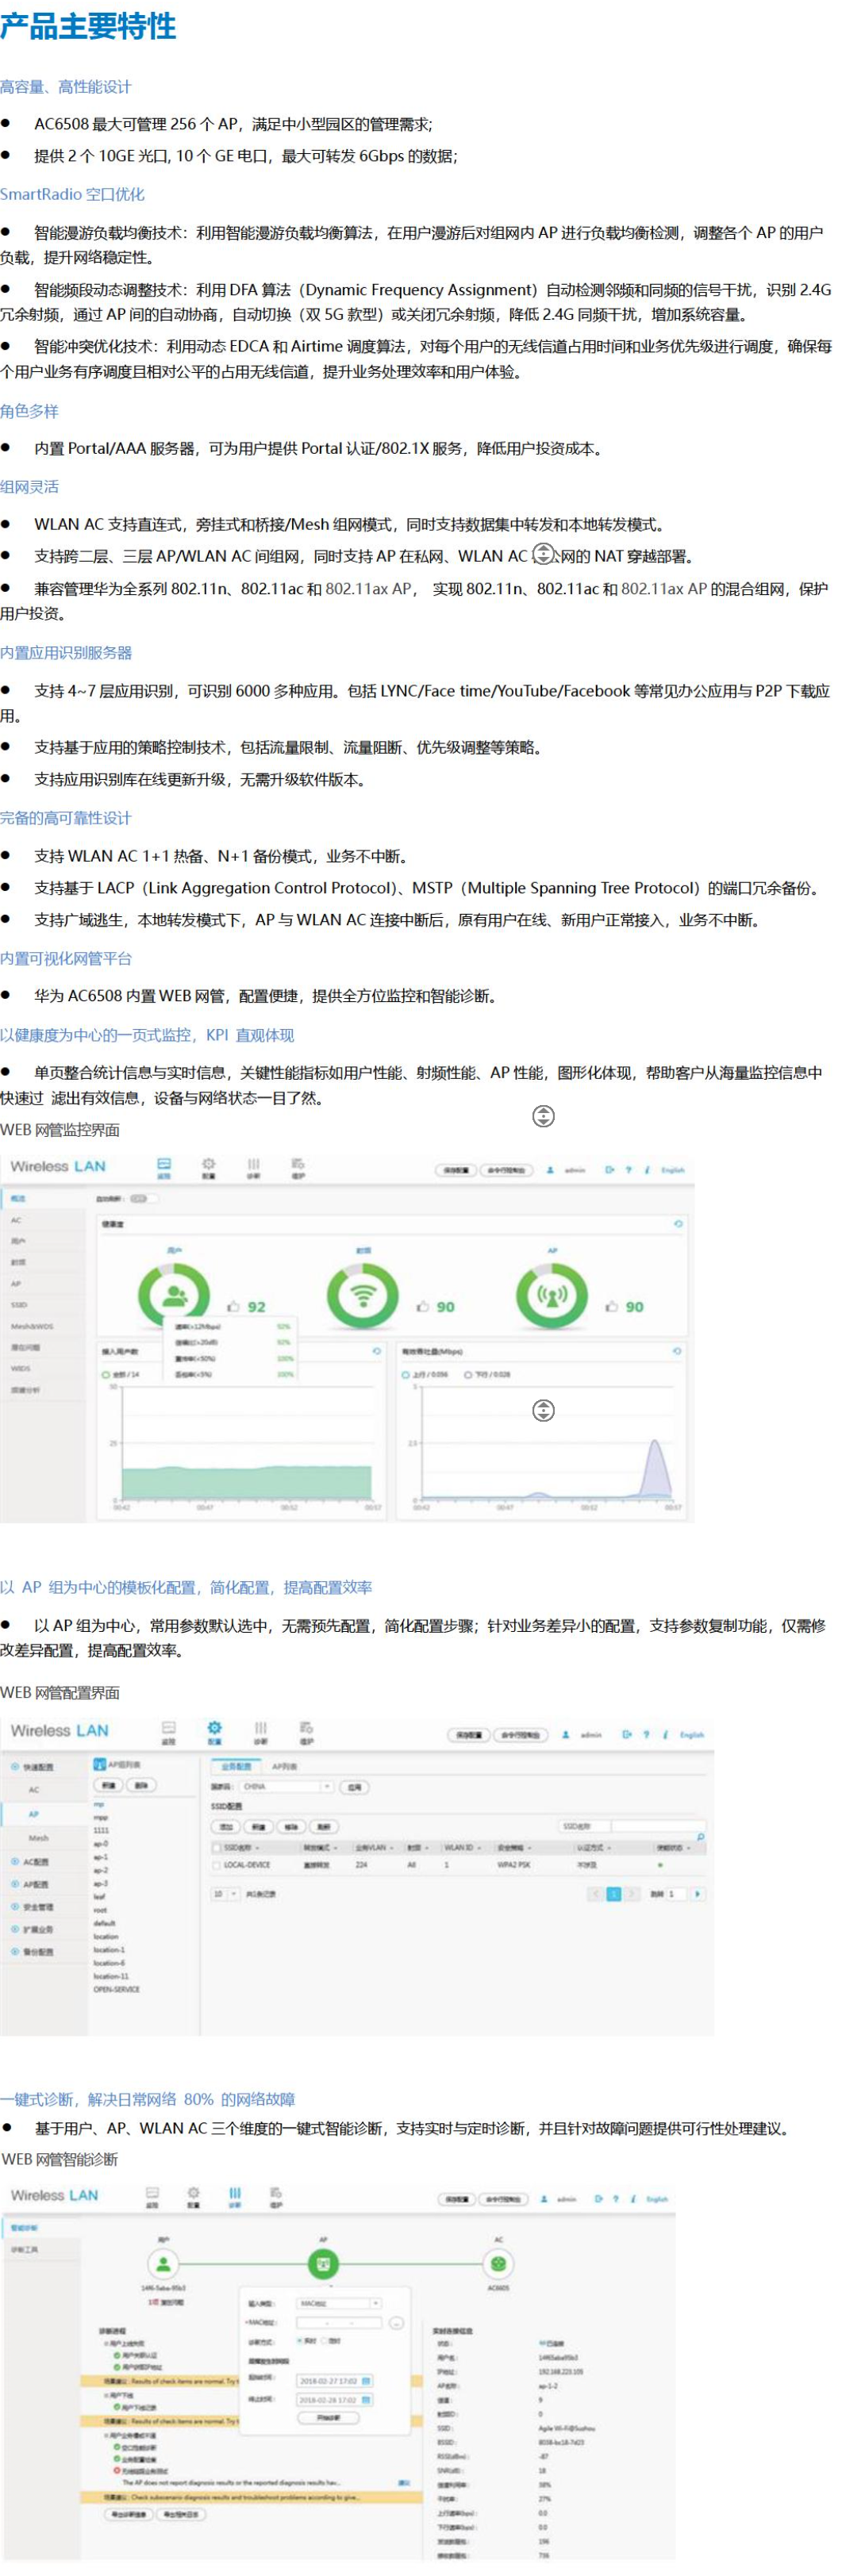Screen dimensions: 842x2576
Task: Select the real-time diagnosis radio button
Action: pos(299,2341)
